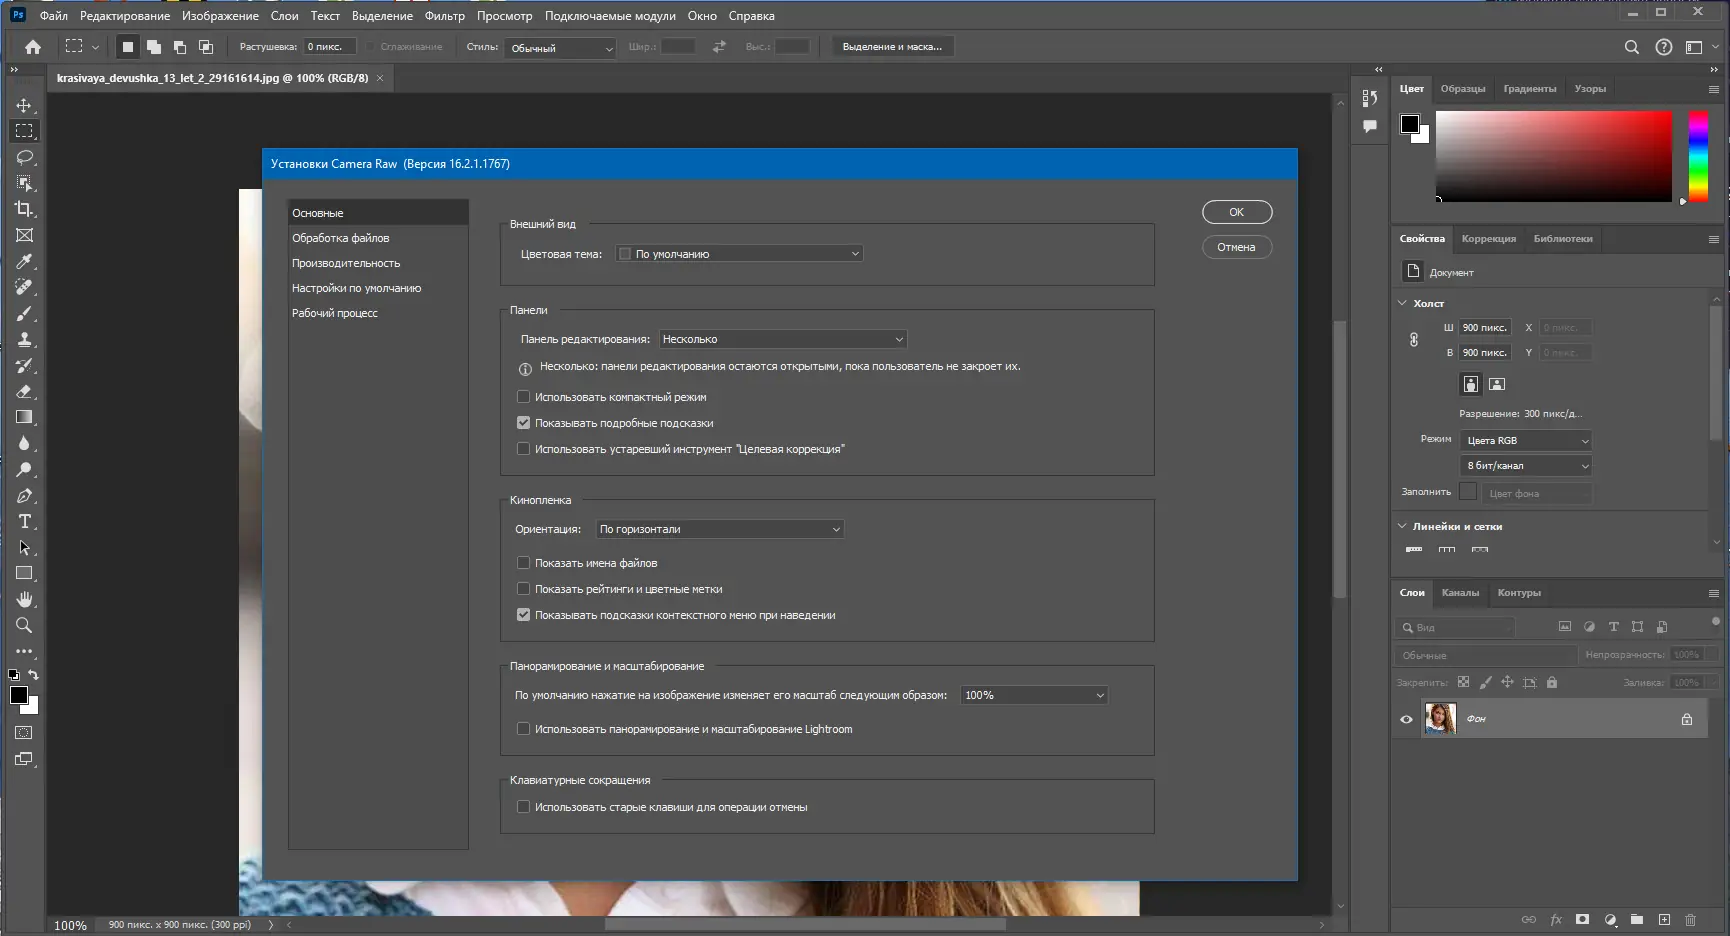
Task: Select the Lasso tool
Action: (x=24, y=157)
